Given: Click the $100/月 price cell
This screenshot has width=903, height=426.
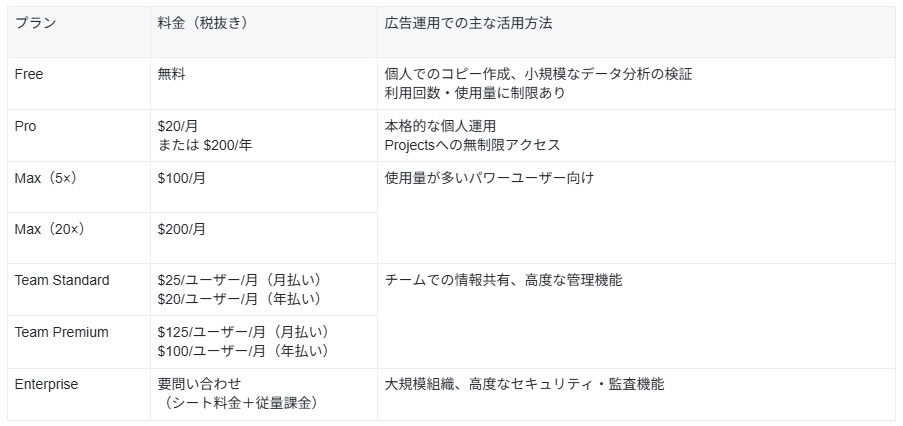Looking at the screenshot, I should (x=264, y=187).
